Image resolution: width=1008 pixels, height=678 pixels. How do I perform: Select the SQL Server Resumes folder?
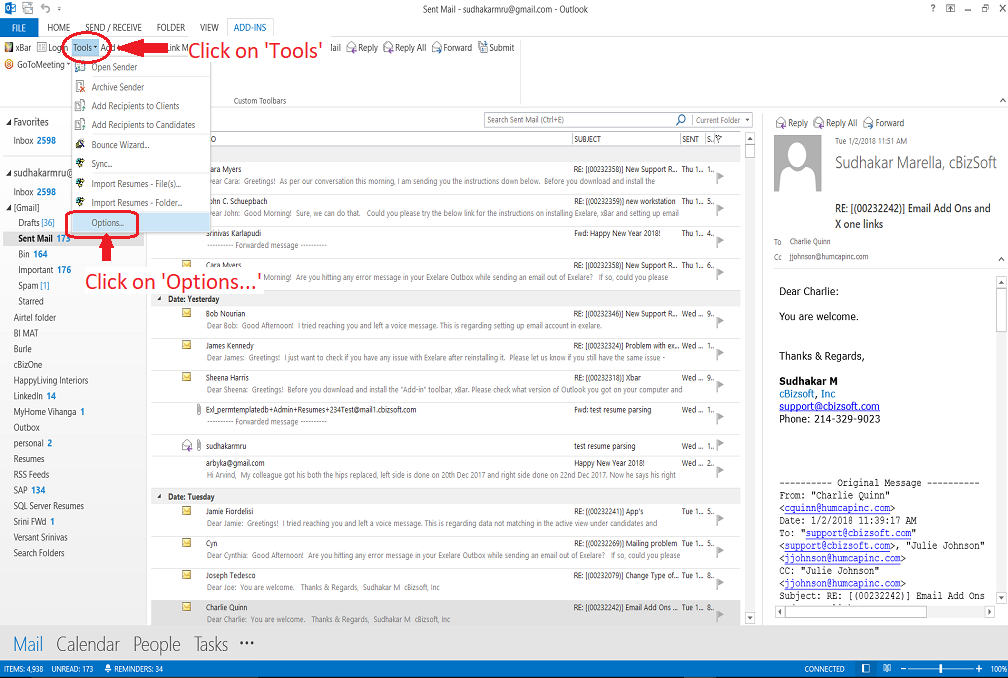pos(49,506)
